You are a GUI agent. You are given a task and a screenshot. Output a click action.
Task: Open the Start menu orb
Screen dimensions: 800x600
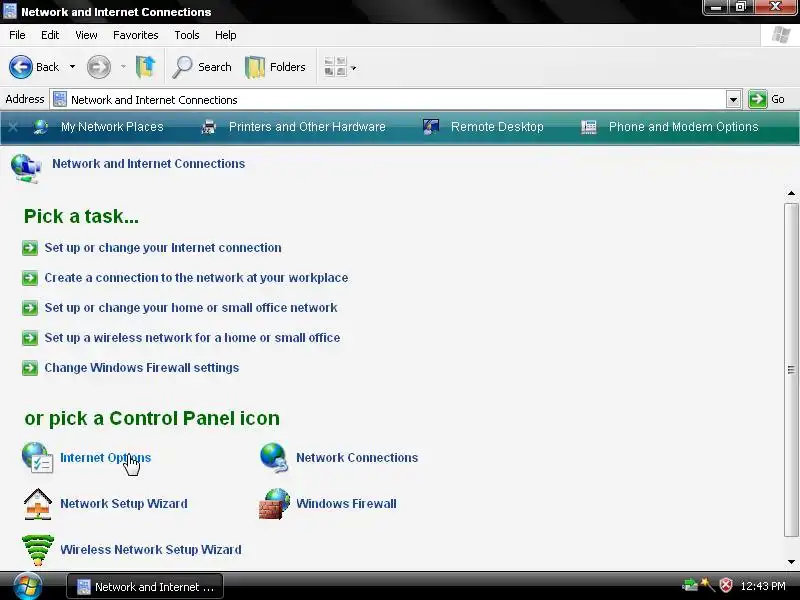point(28,586)
